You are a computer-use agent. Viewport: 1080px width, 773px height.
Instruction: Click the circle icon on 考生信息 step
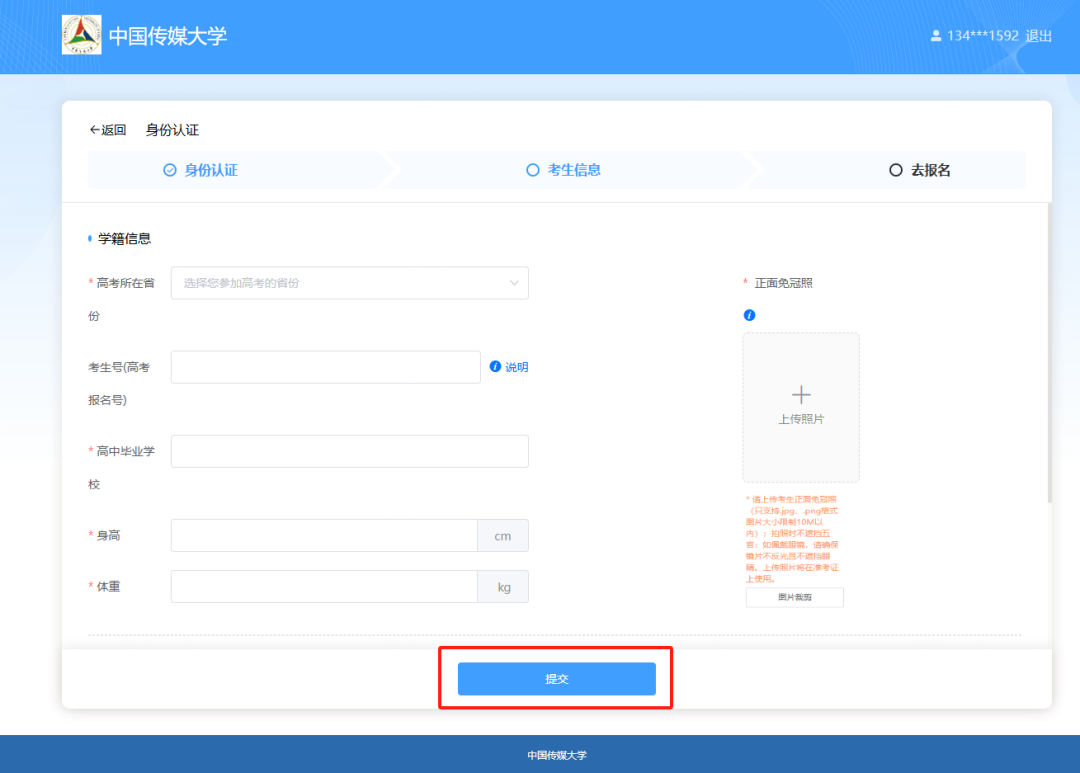pyautogui.click(x=533, y=170)
